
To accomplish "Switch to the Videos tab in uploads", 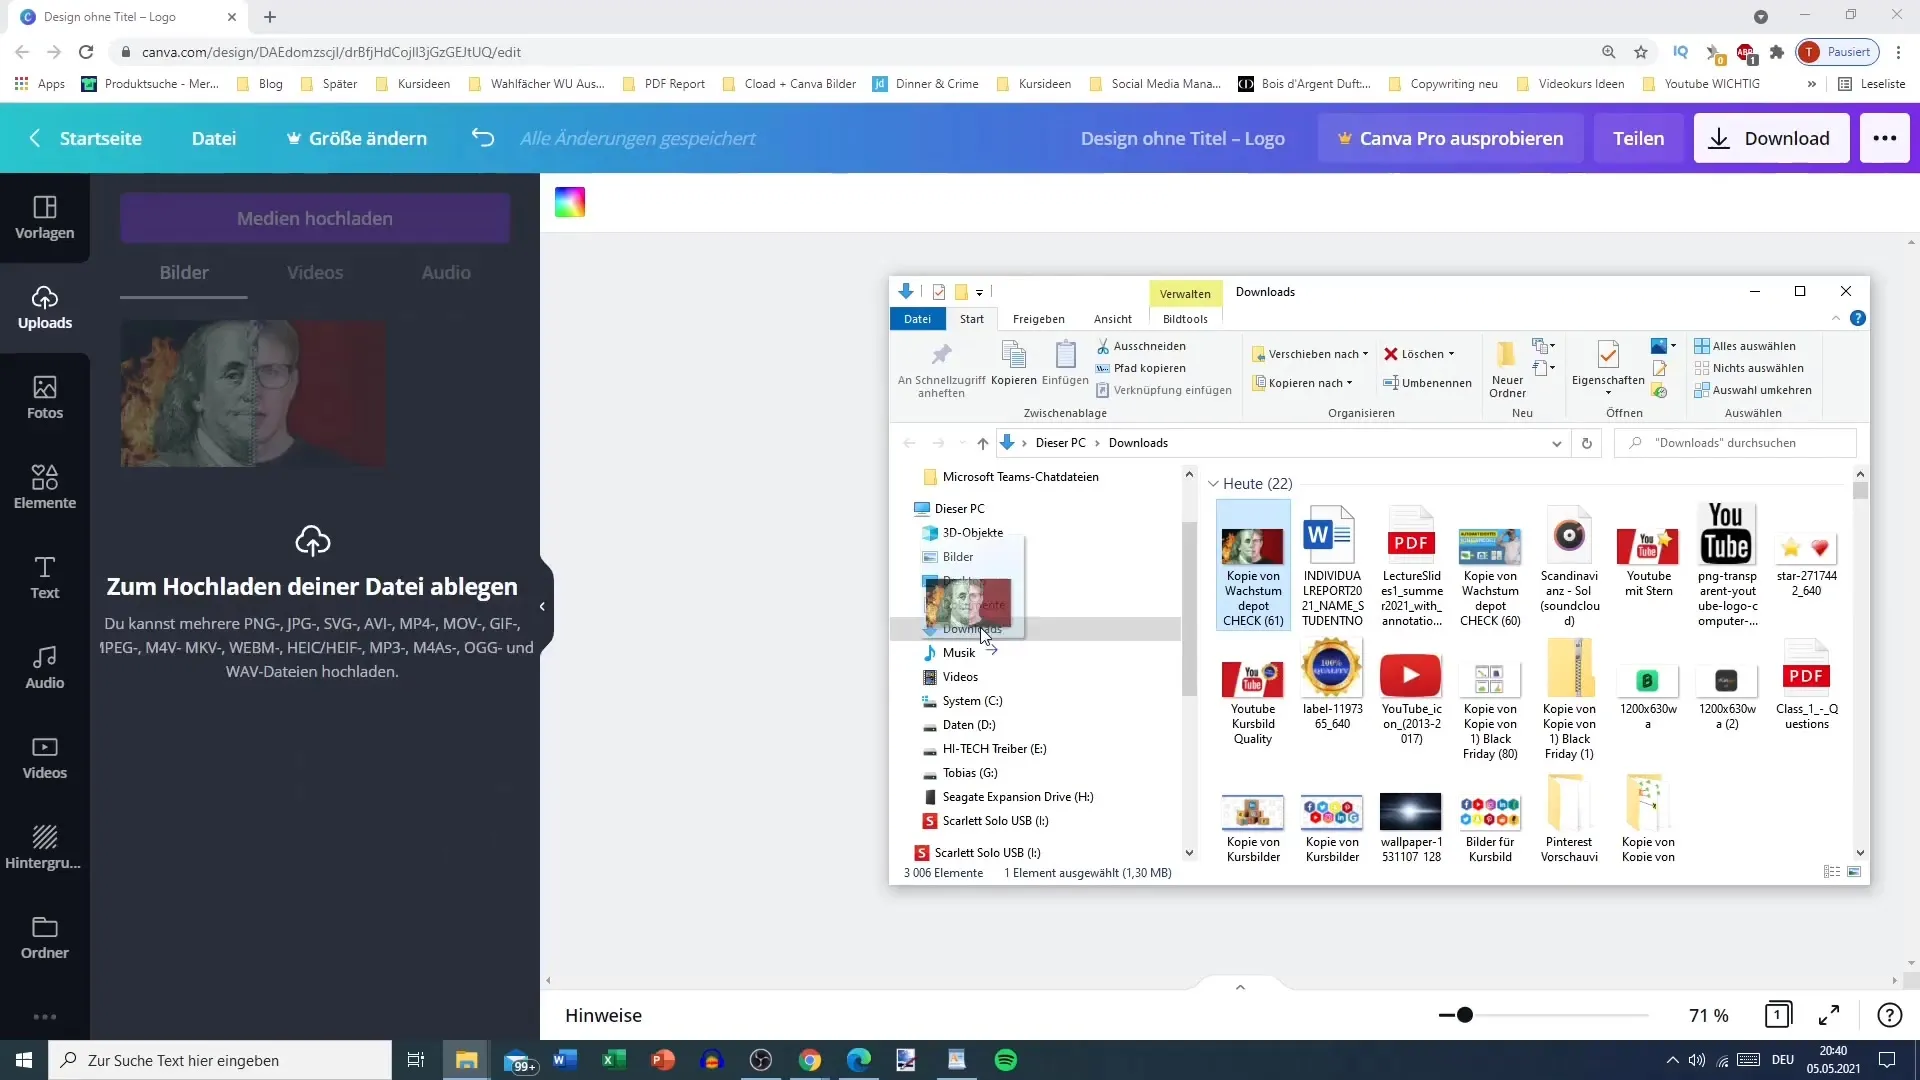I will pos(315,272).
